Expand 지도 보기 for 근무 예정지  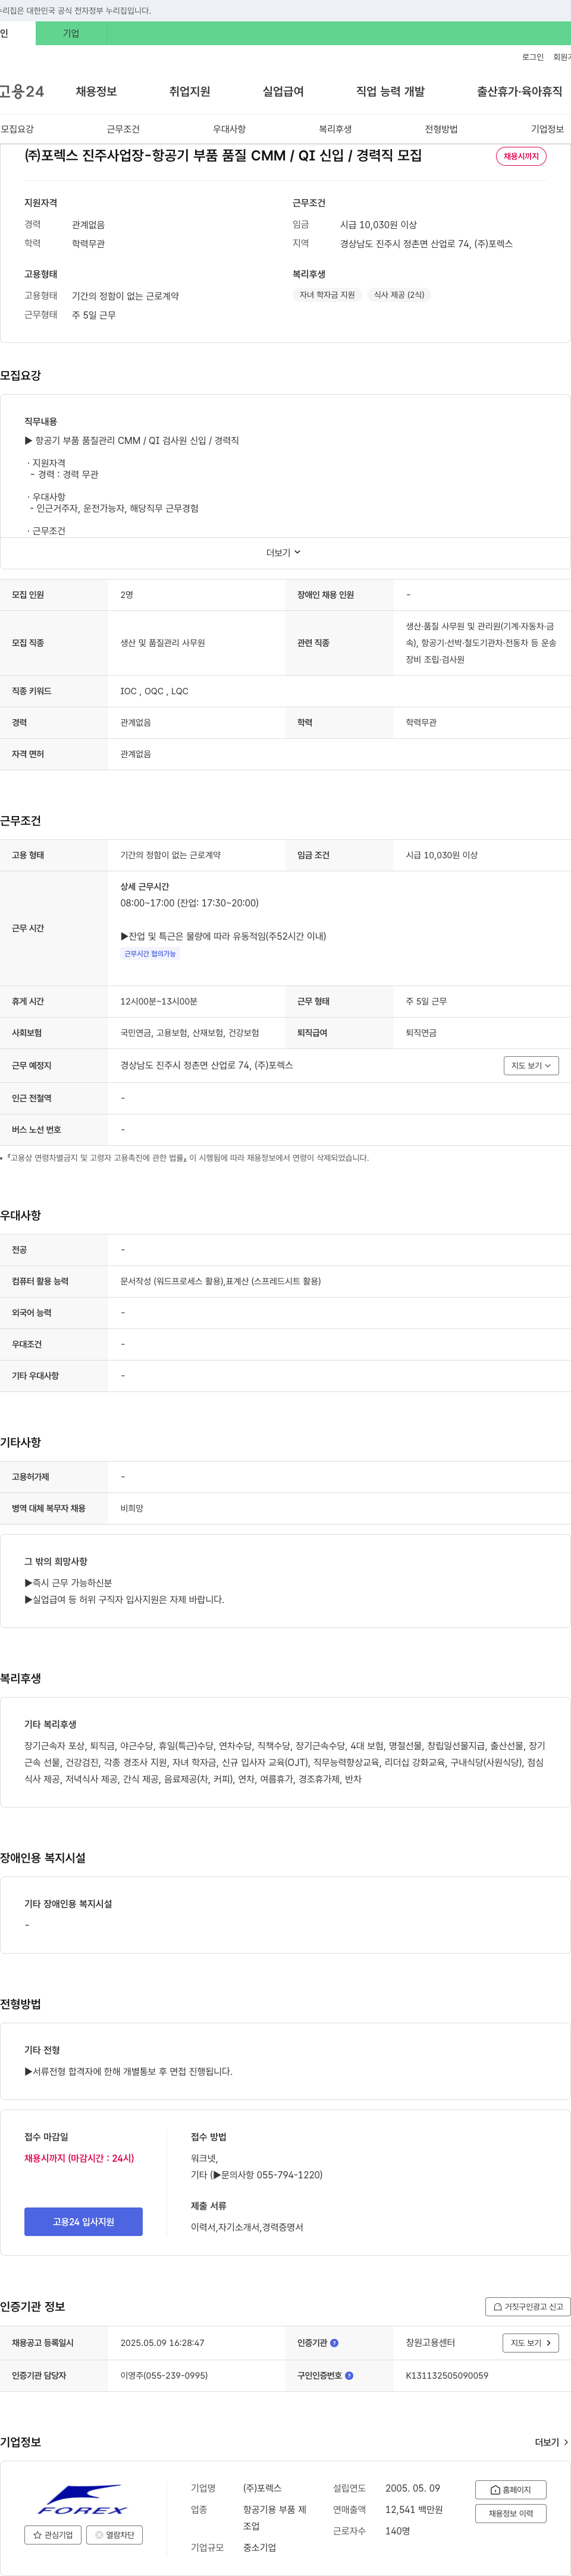tap(530, 1065)
